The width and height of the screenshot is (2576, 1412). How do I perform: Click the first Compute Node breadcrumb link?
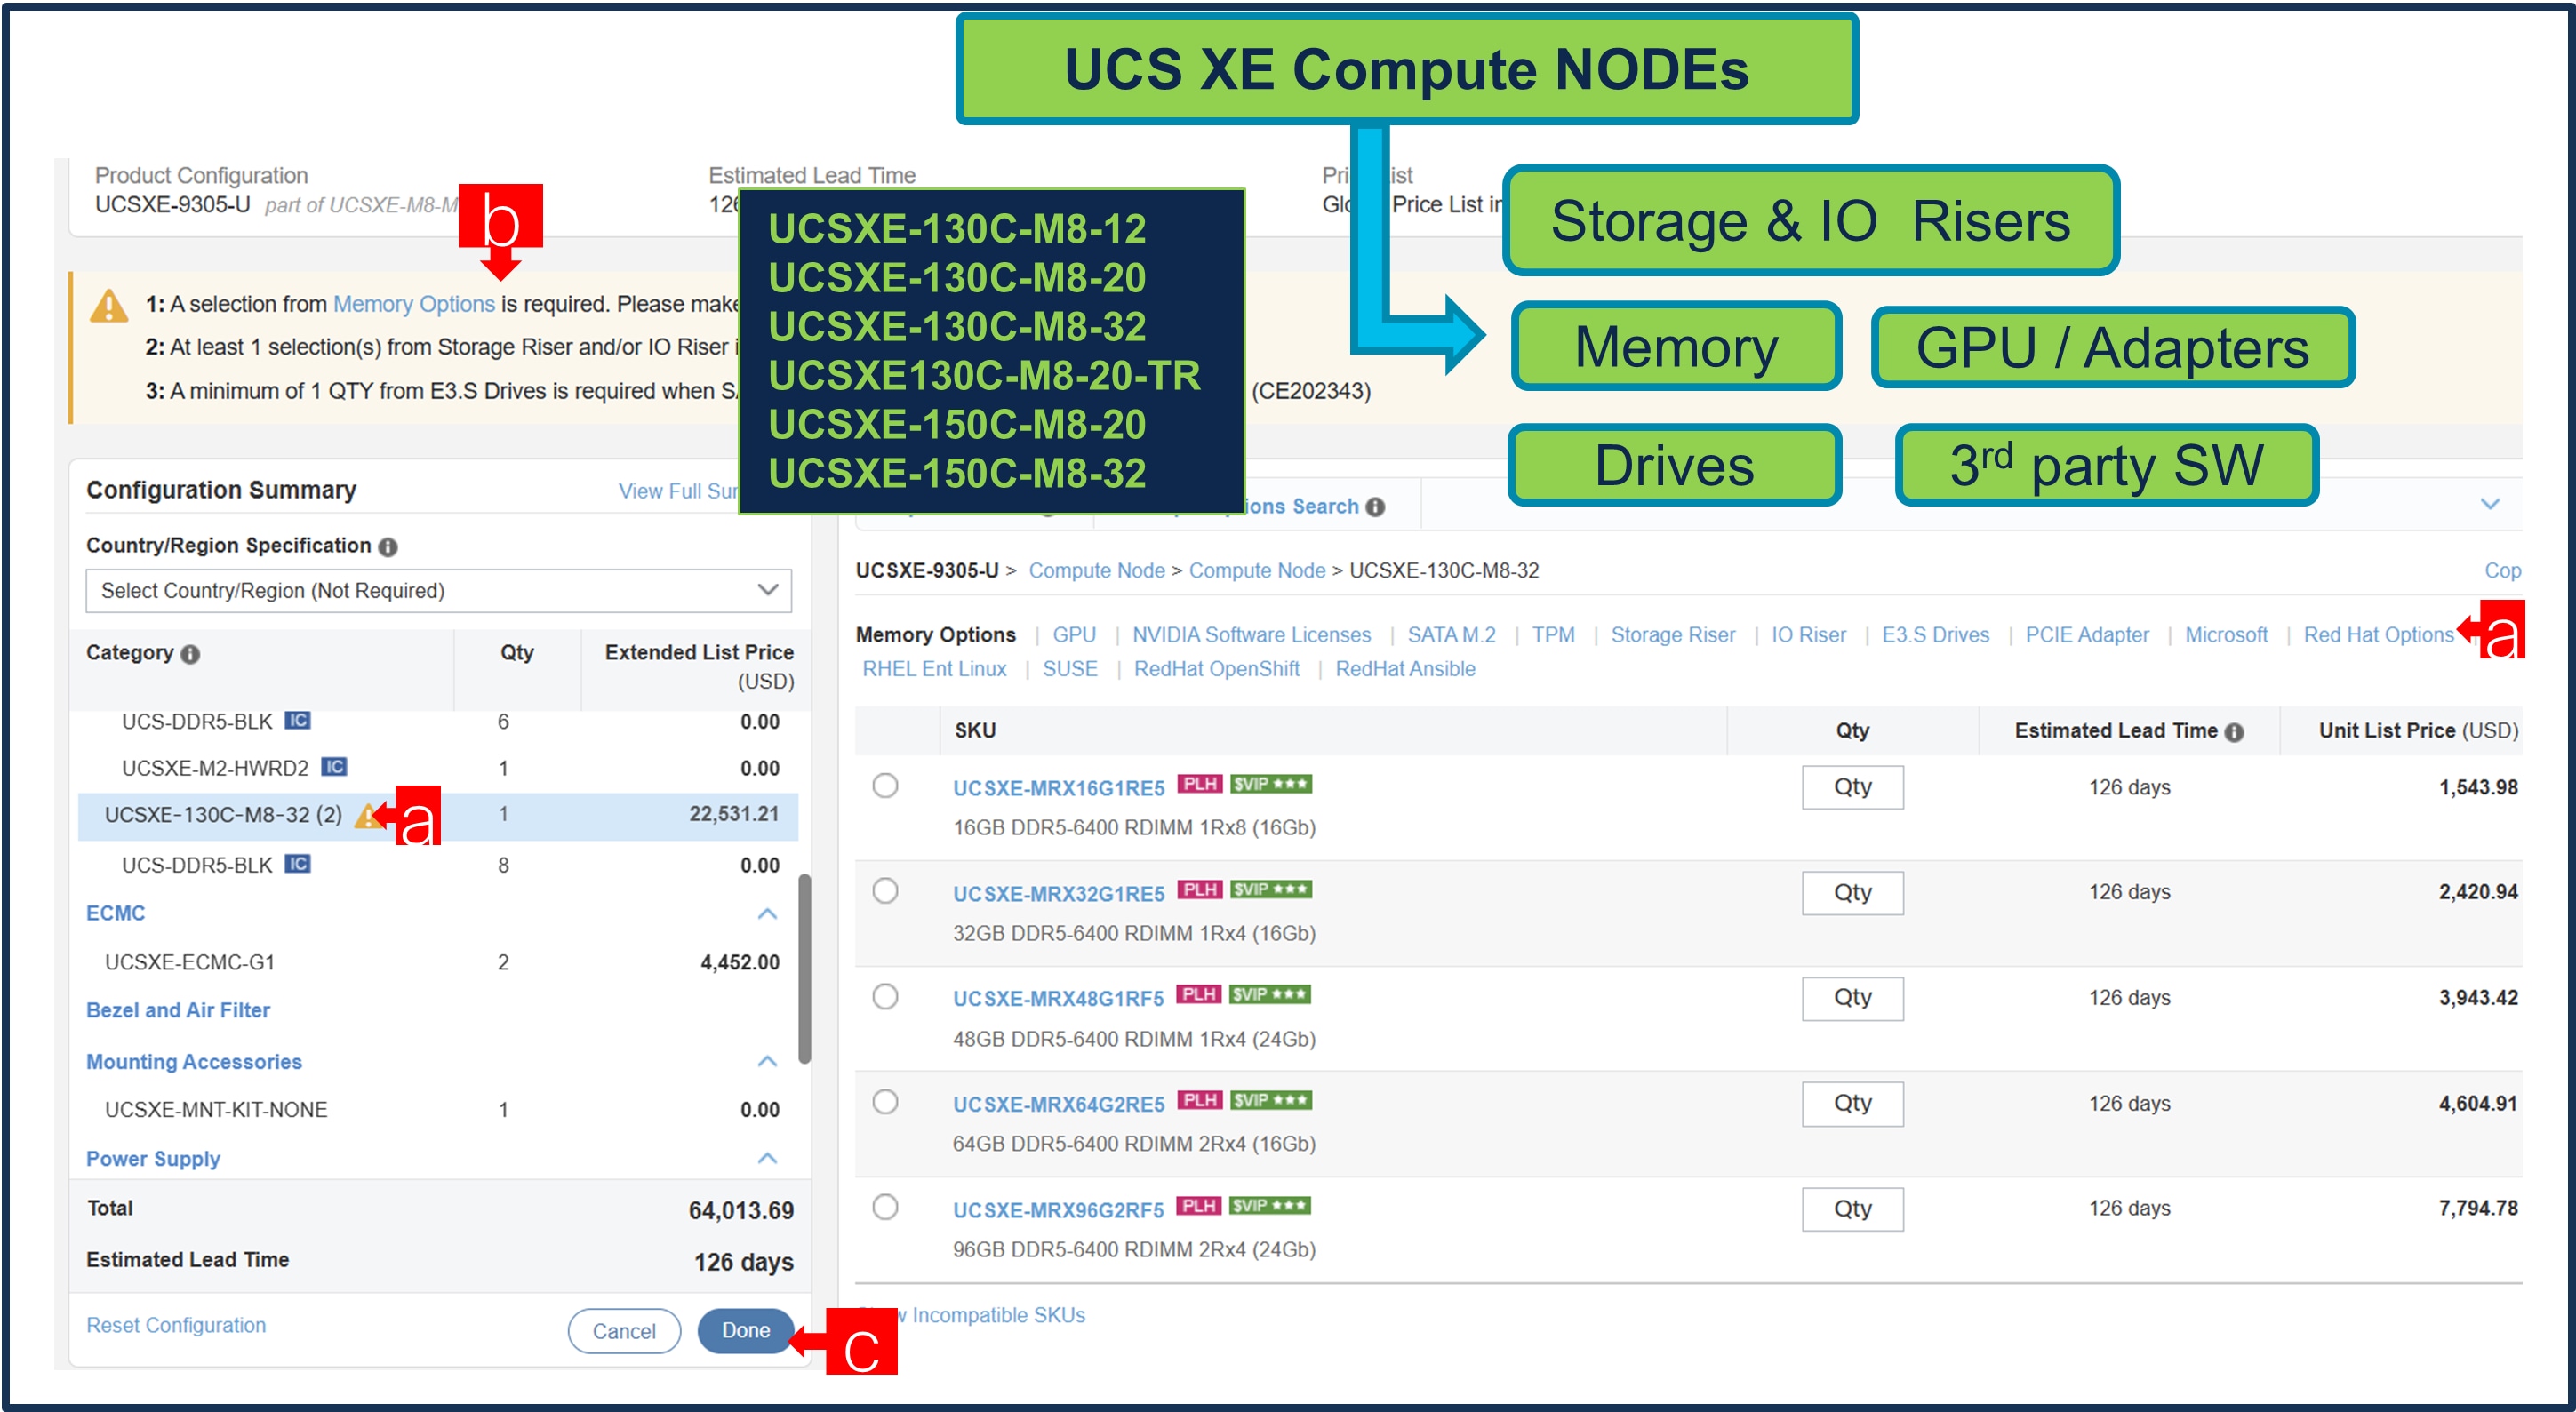point(1096,571)
